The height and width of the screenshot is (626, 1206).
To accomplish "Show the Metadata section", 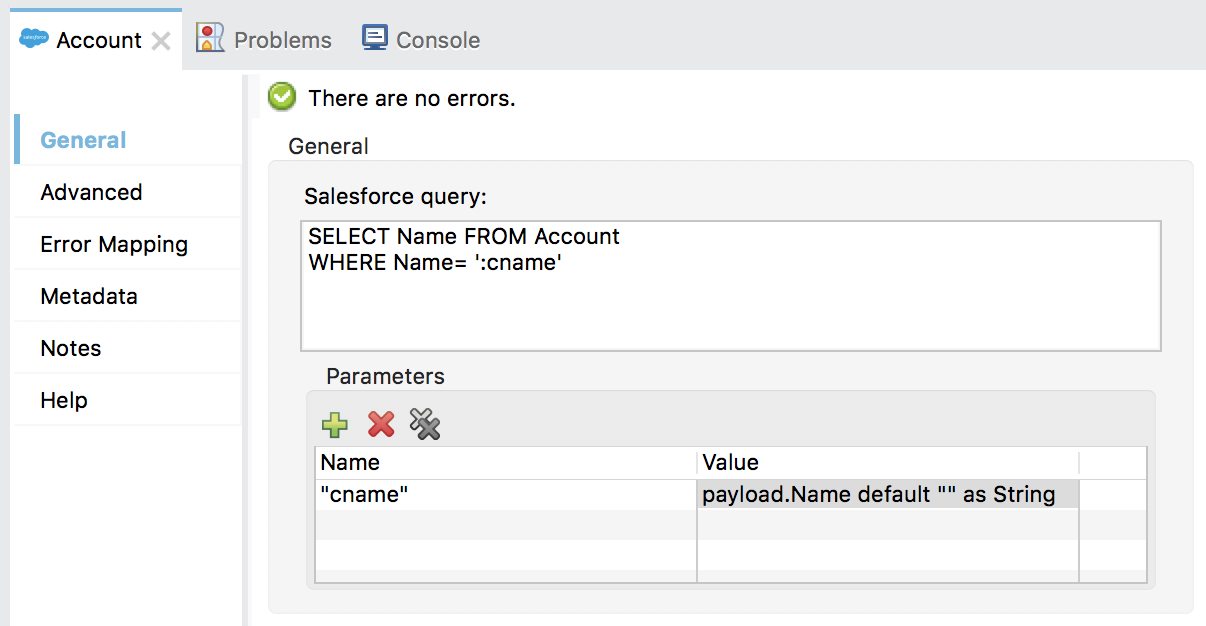I will [x=89, y=296].
